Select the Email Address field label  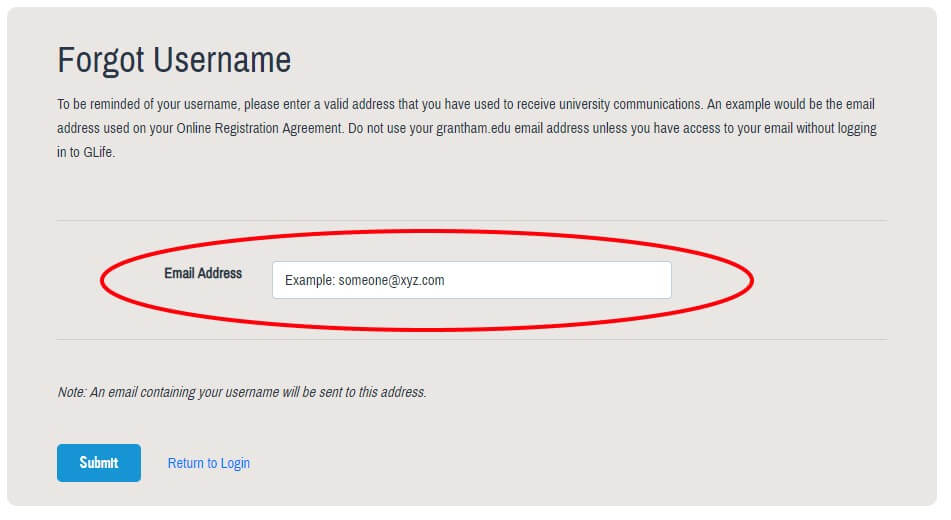(x=203, y=273)
